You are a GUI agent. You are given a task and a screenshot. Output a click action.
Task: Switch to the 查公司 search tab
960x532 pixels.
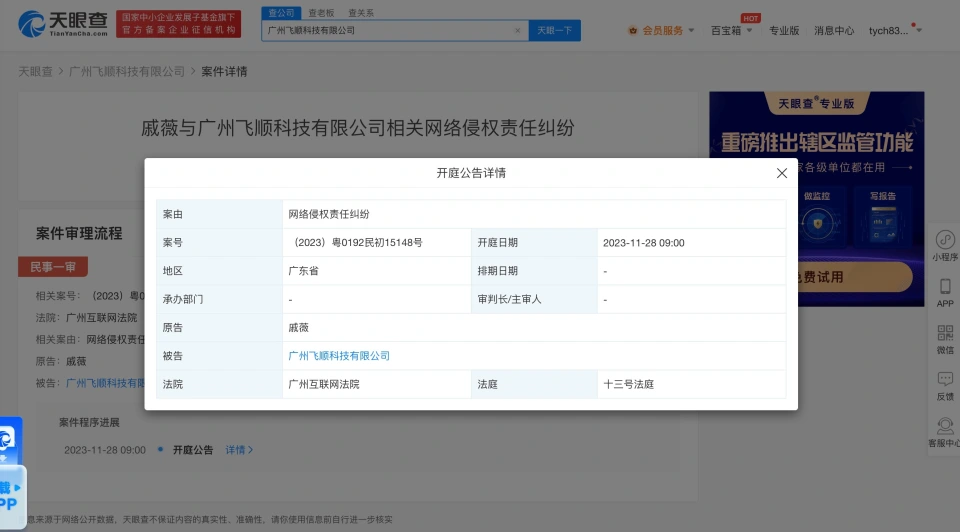(281, 13)
